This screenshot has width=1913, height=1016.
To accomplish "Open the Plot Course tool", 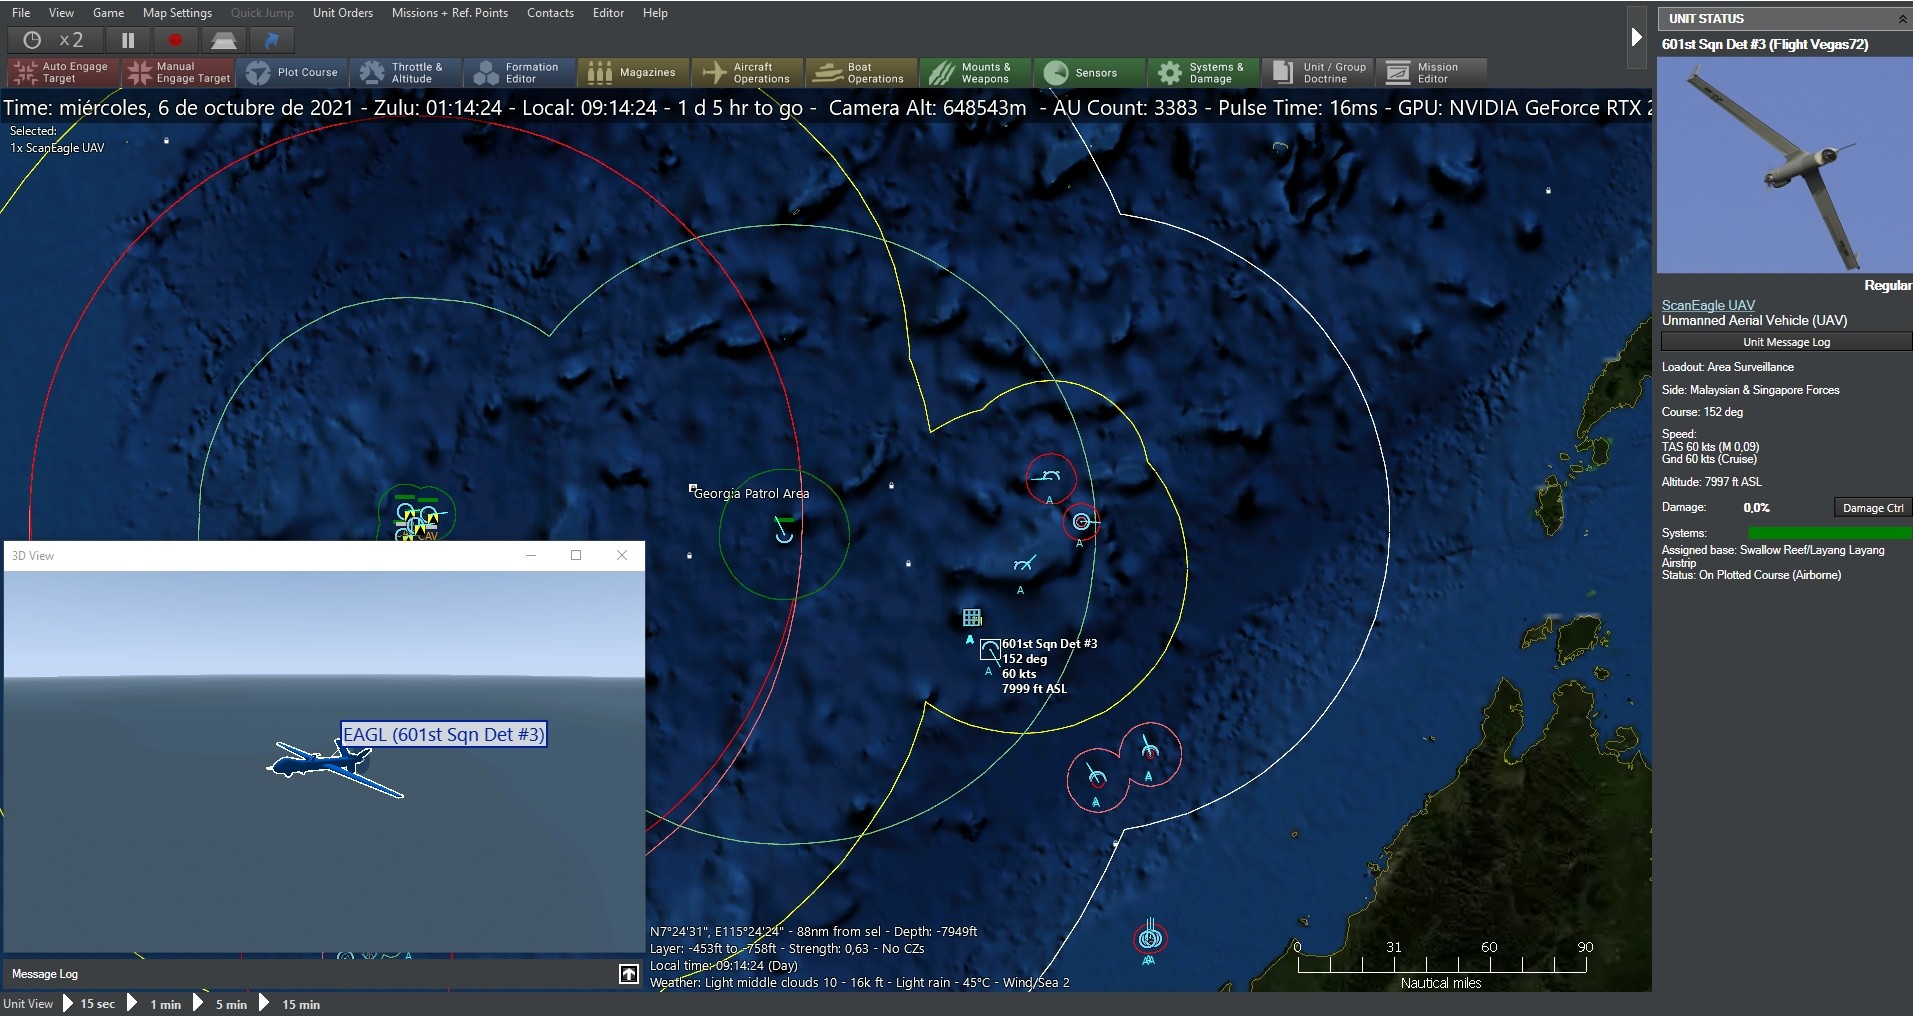I will (292, 72).
